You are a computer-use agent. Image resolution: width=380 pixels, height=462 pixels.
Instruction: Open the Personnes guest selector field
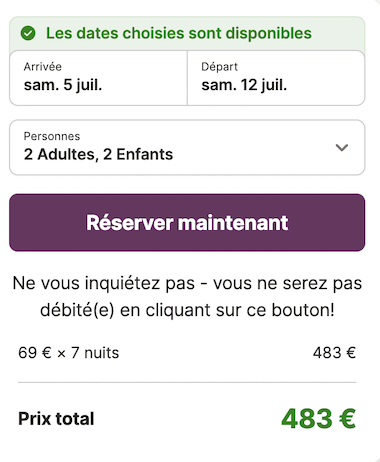coord(187,147)
